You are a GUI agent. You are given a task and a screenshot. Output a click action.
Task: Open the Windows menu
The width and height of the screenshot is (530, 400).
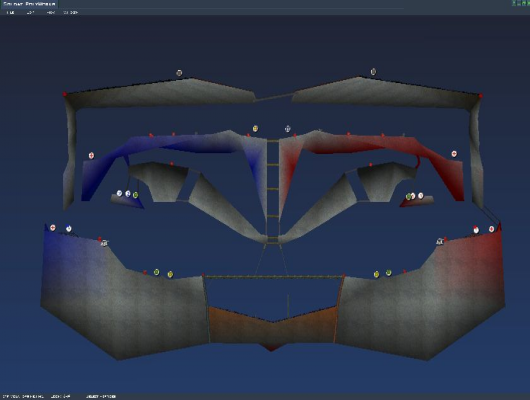(71, 13)
